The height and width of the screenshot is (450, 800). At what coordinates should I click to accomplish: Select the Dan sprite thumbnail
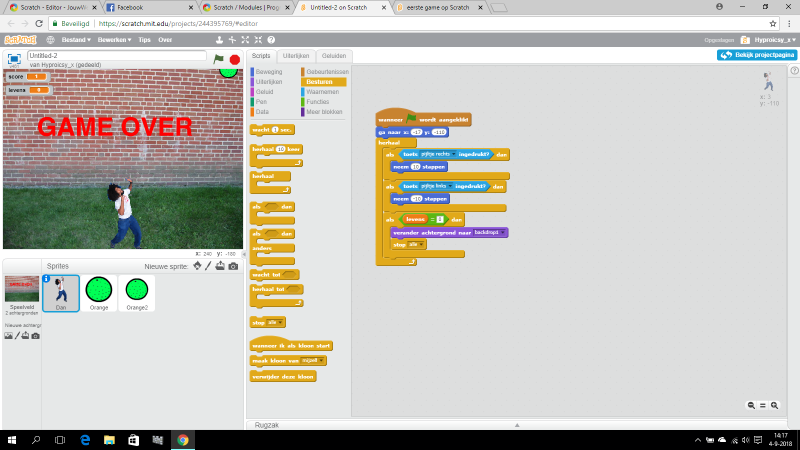(61, 293)
